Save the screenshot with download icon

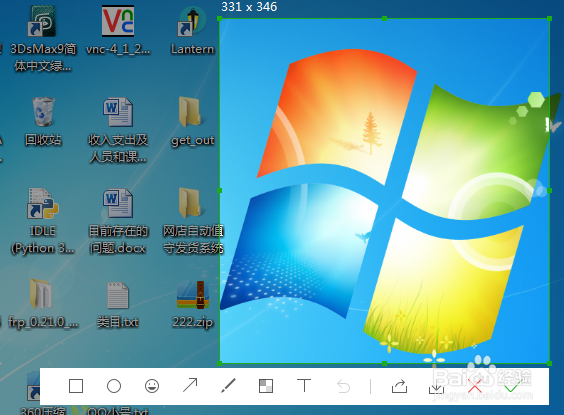[x=436, y=388]
